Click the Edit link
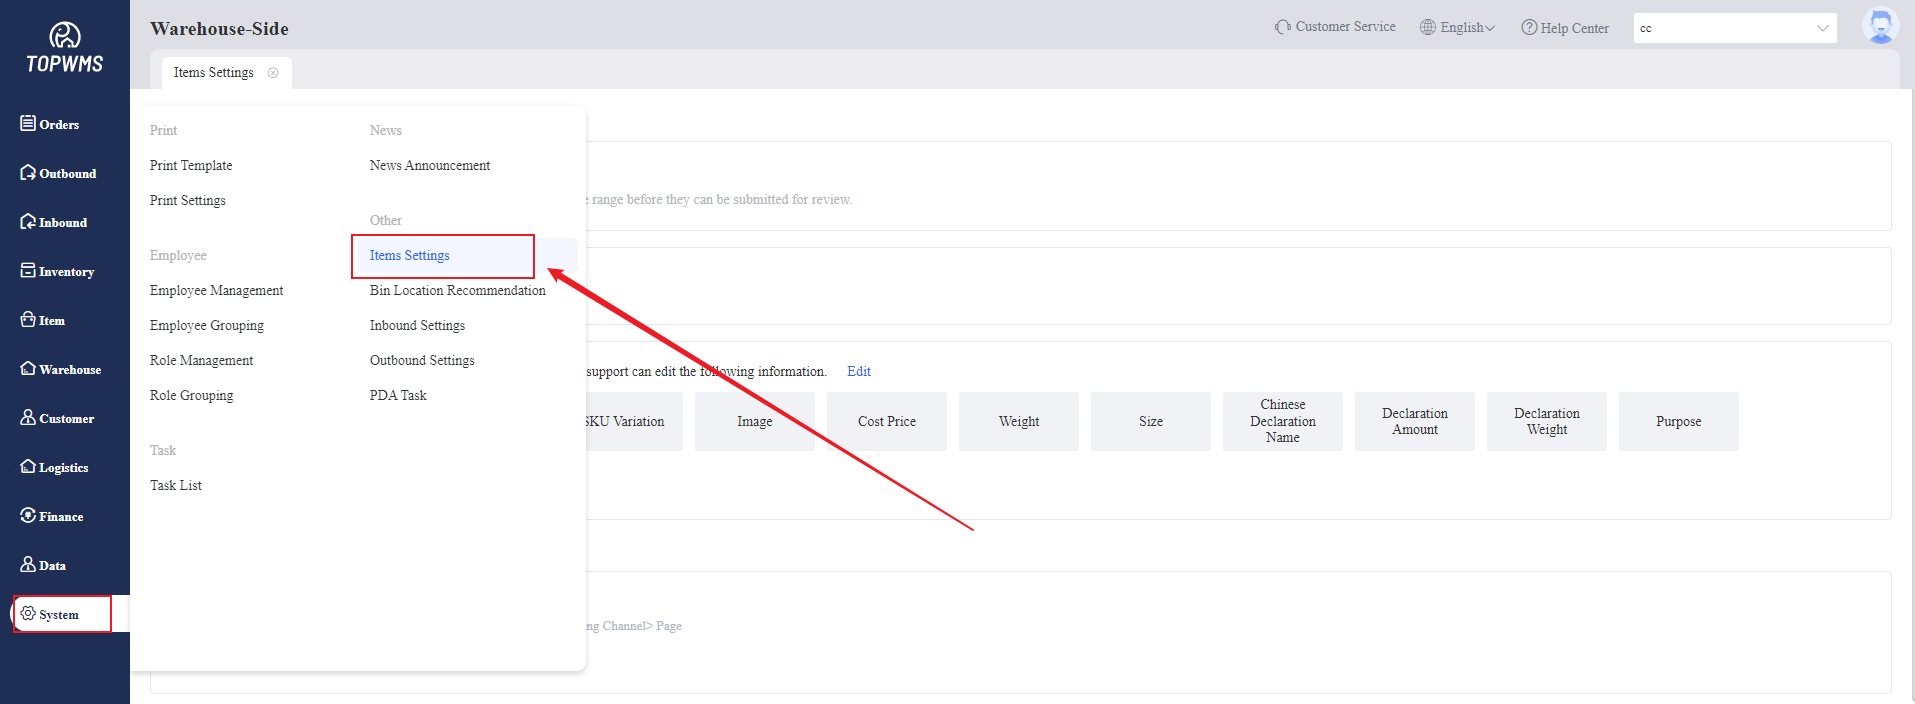Viewport: 1915px width, 704px height. (858, 371)
